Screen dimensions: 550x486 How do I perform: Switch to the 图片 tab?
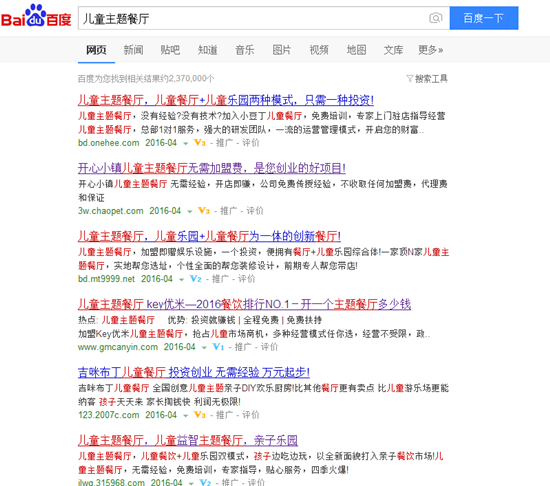pyautogui.click(x=282, y=50)
